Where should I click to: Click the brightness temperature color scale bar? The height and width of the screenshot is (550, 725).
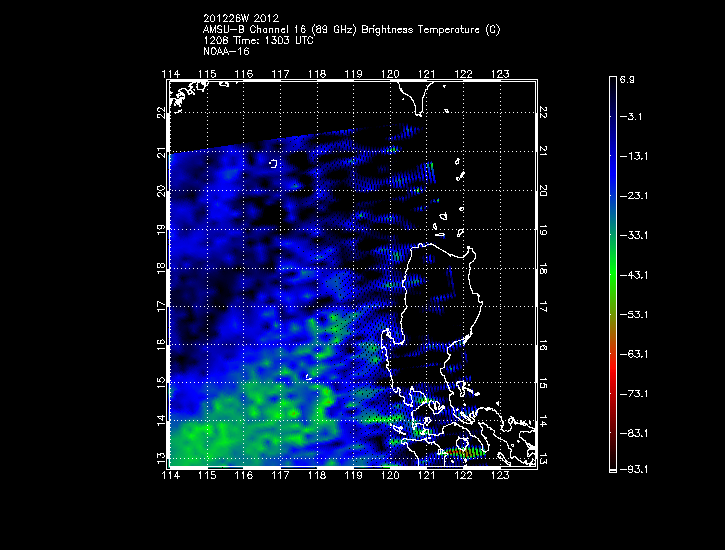click(x=613, y=275)
